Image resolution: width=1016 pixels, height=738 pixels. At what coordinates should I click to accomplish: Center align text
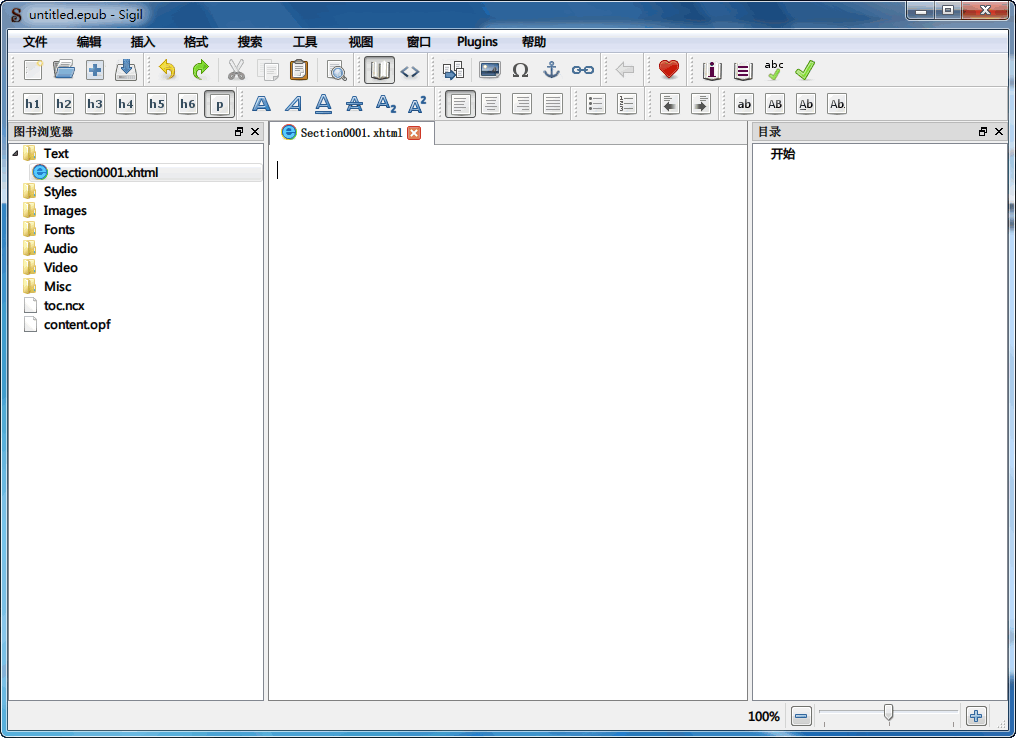point(491,104)
